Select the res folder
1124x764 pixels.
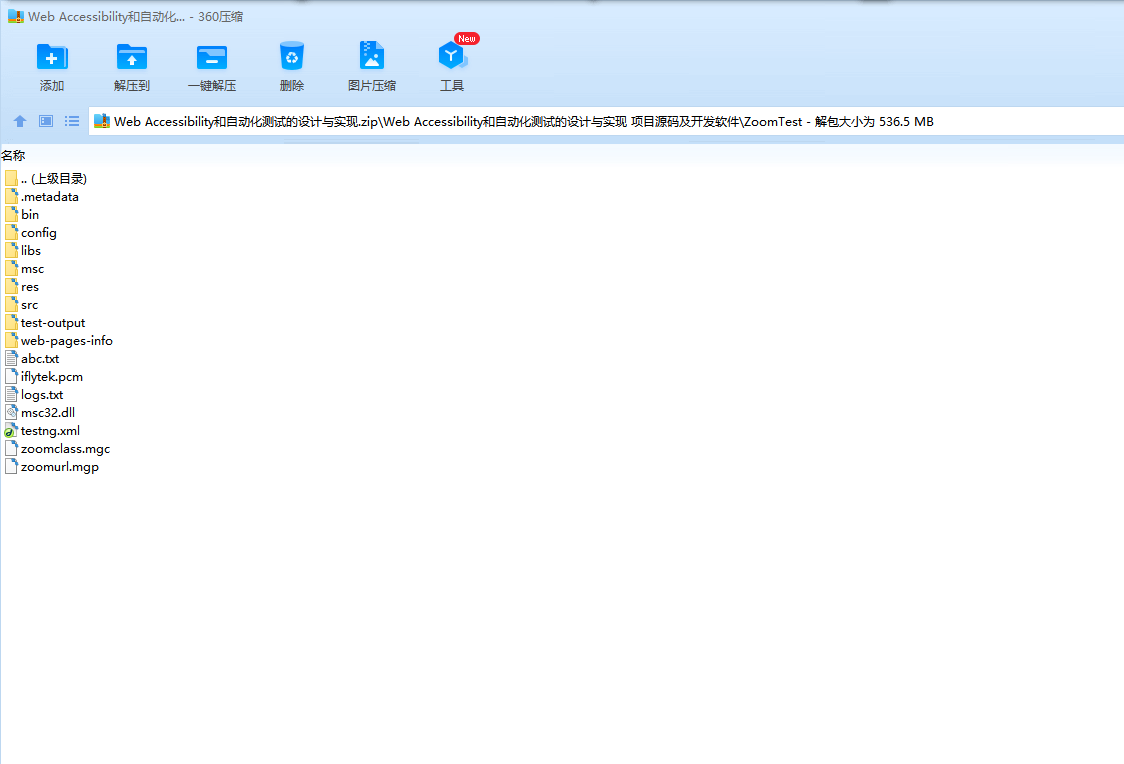point(22,287)
